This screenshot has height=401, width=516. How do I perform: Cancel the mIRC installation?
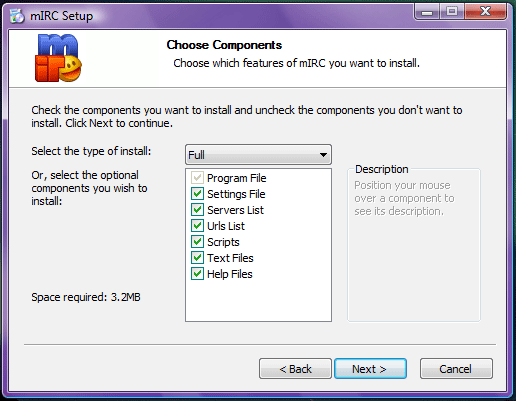pyautogui.click(x=456, y=369)
